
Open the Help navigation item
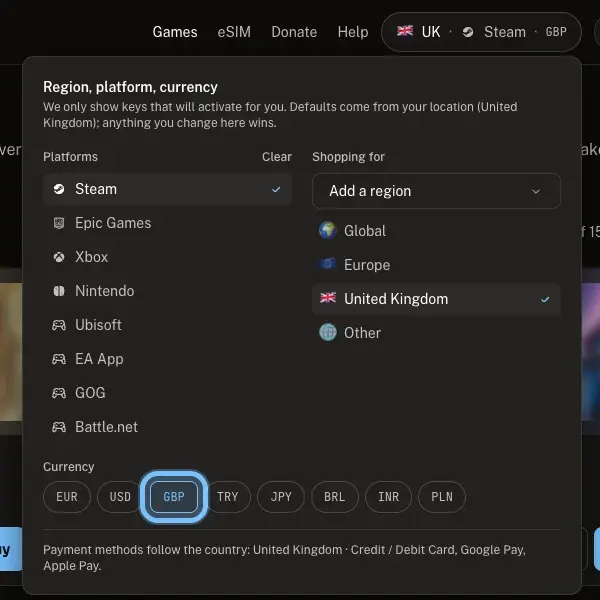point(353,32)
